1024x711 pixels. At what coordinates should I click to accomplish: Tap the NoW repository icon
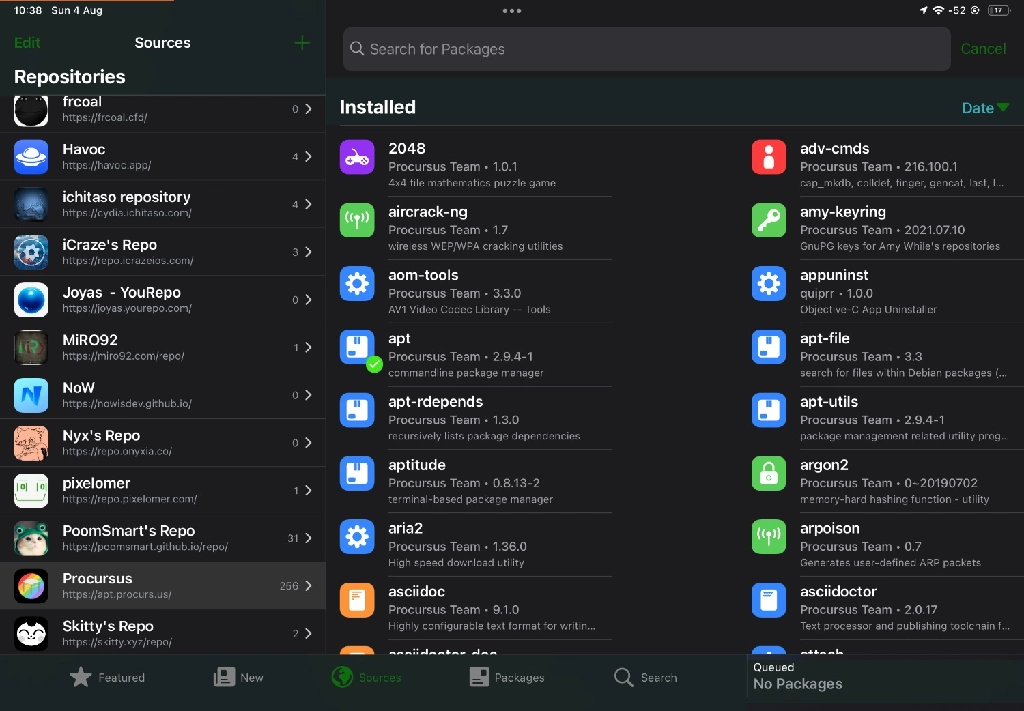pyautogui.click(x=31, y=395)
